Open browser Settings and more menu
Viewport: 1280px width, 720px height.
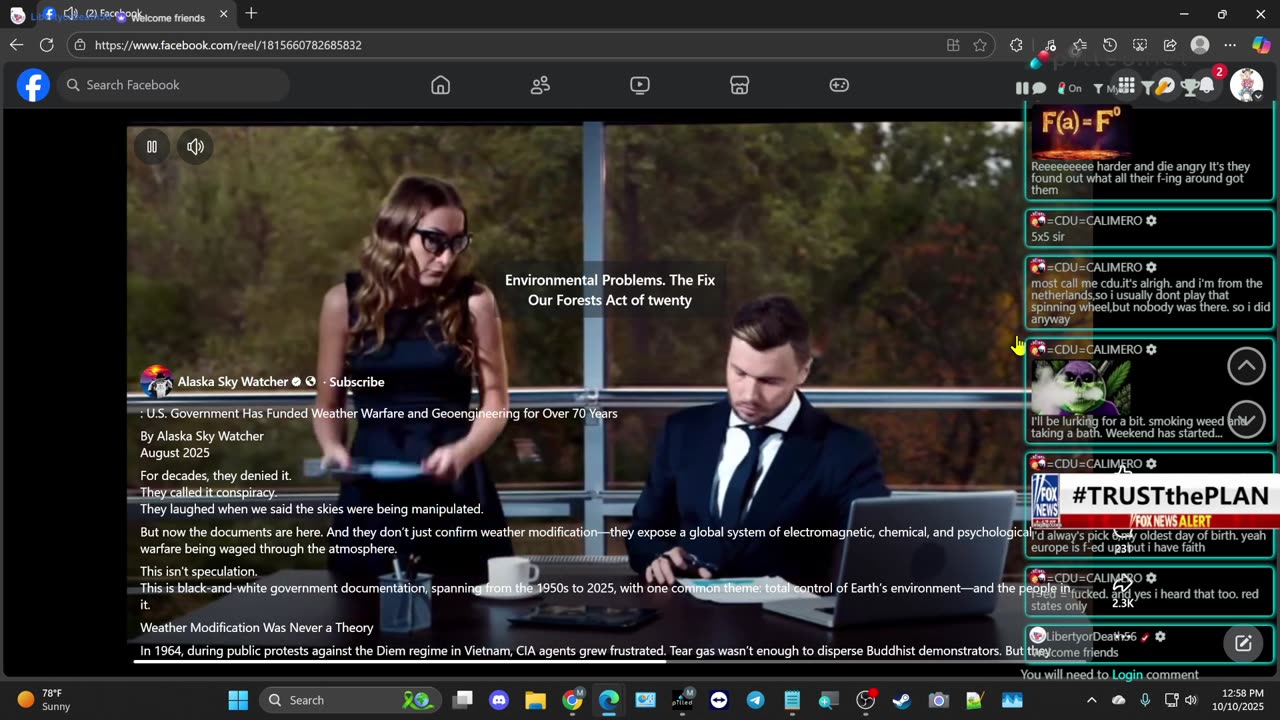(1230, 45)
